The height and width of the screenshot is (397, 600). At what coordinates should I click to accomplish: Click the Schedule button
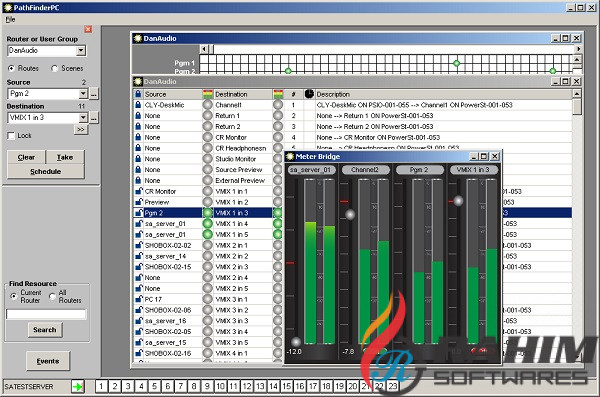coord(46,172)
